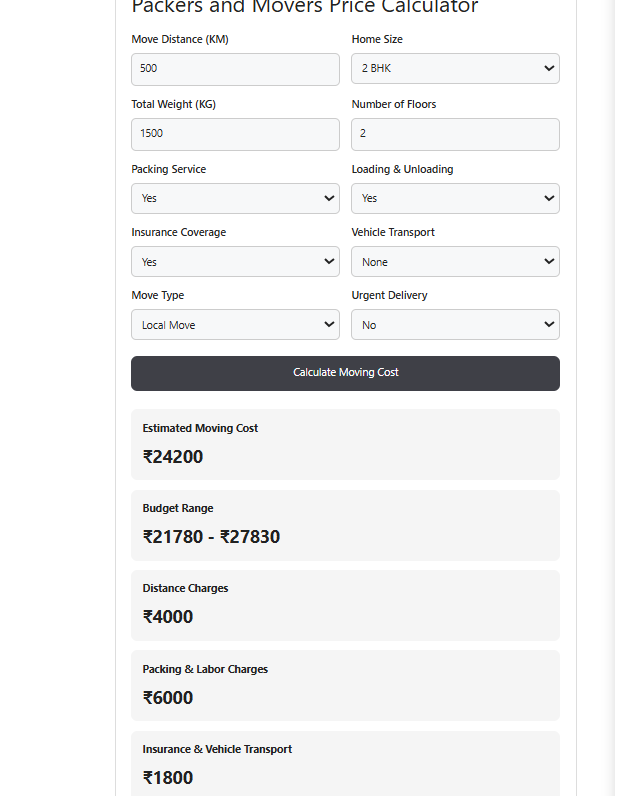The width and height of the screenshot is (627, 796).
Task: Click the Estimated Moving Cost result card
Action: 345,445
